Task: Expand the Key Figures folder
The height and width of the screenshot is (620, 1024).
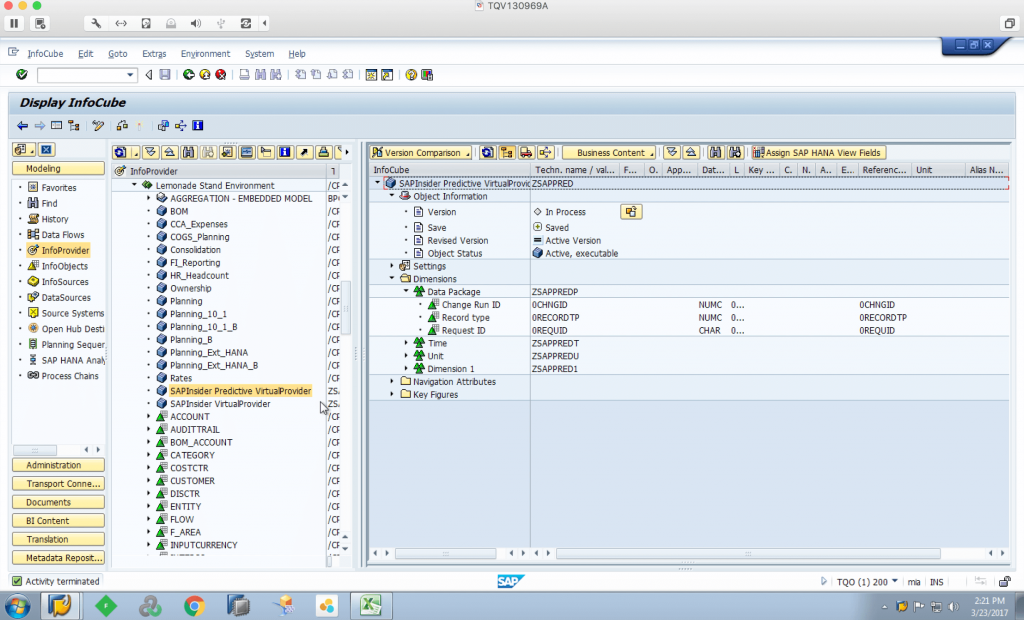Action: coord(392,394)
